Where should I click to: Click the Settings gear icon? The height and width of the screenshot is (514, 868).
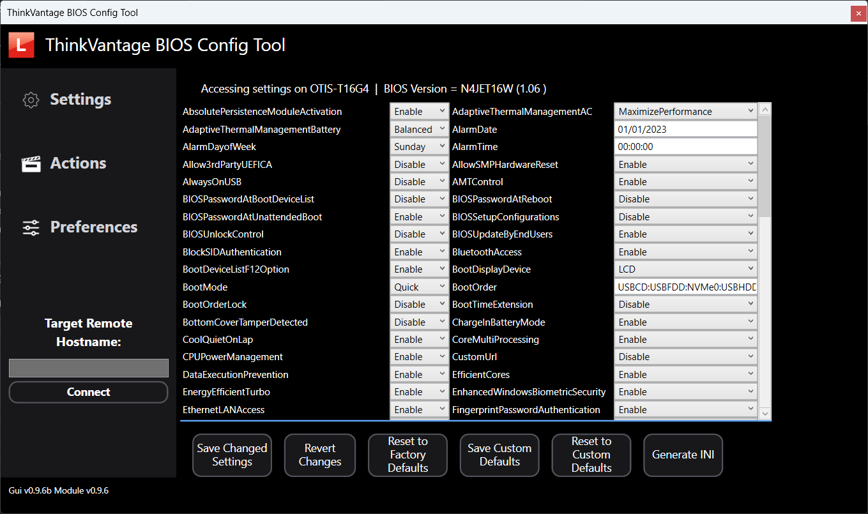pos(31,100)
